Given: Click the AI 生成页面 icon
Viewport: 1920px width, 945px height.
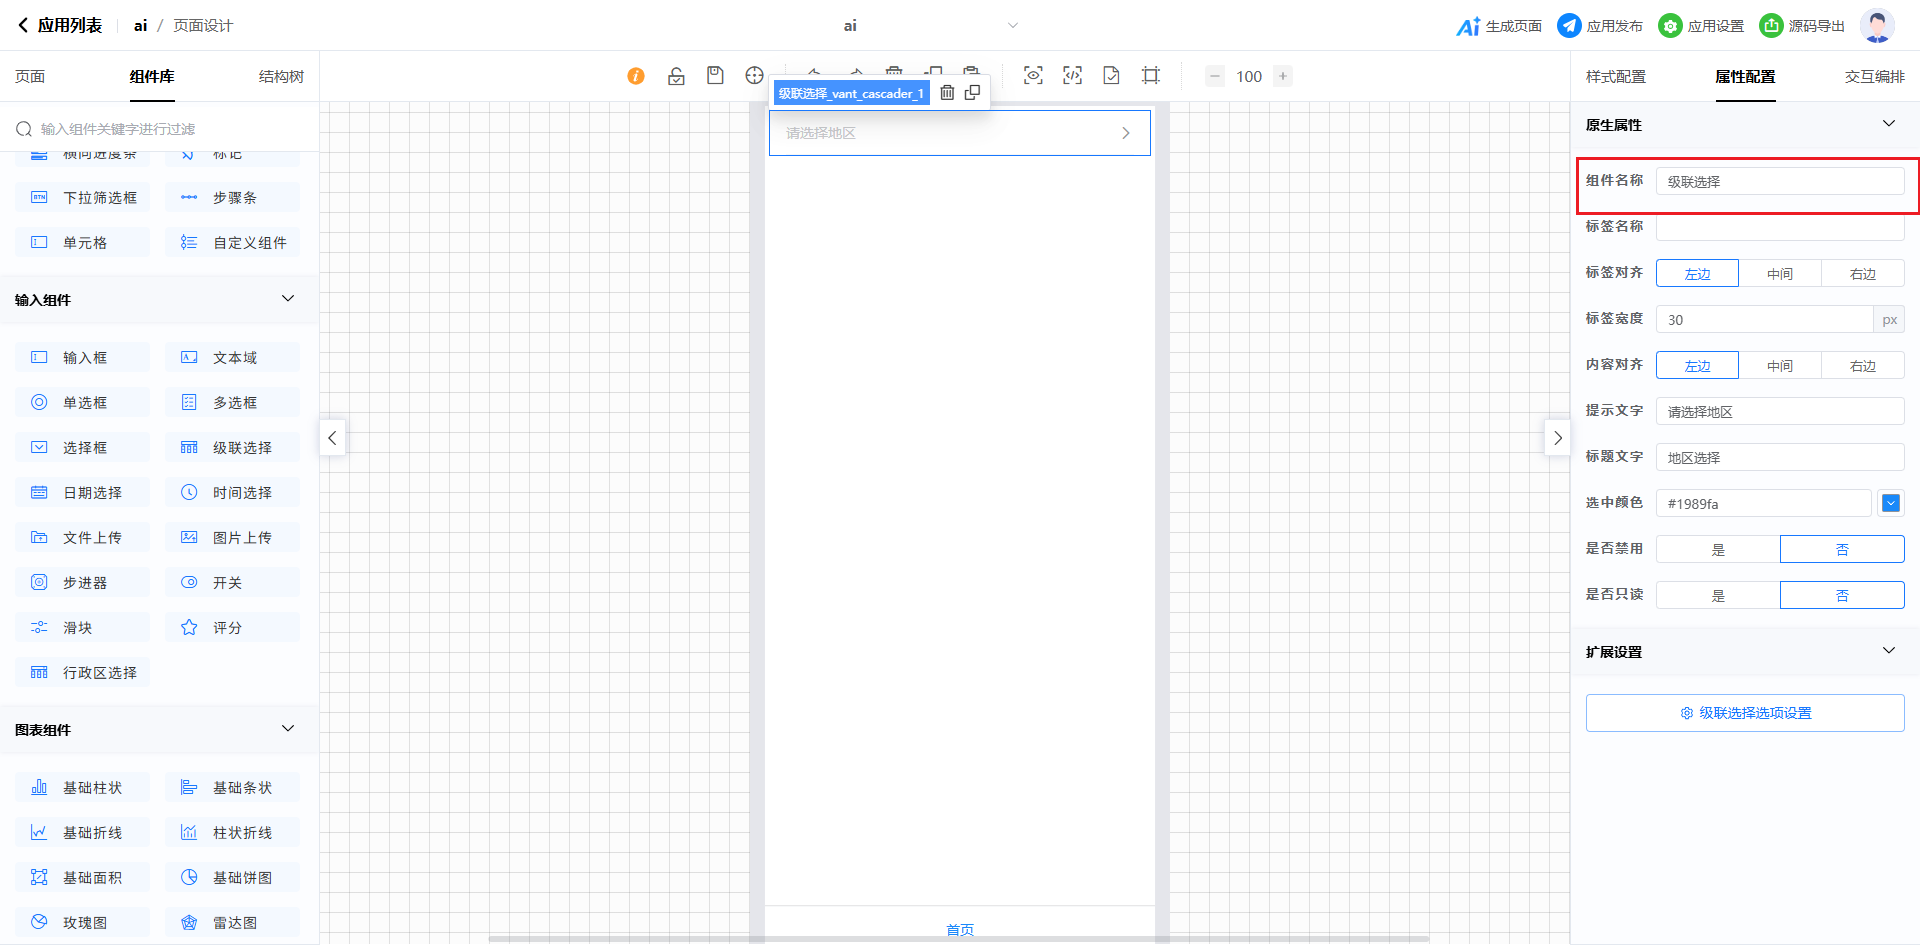Looking at the screenshot, I should pos(1468,26).
